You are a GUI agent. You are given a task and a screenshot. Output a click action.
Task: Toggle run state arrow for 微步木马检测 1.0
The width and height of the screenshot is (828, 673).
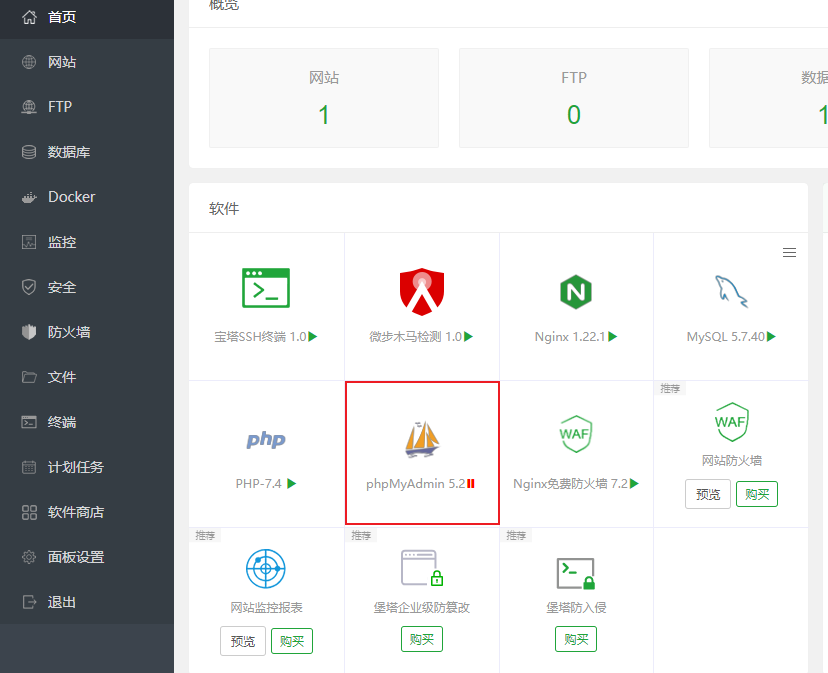[x=468, y=336]
